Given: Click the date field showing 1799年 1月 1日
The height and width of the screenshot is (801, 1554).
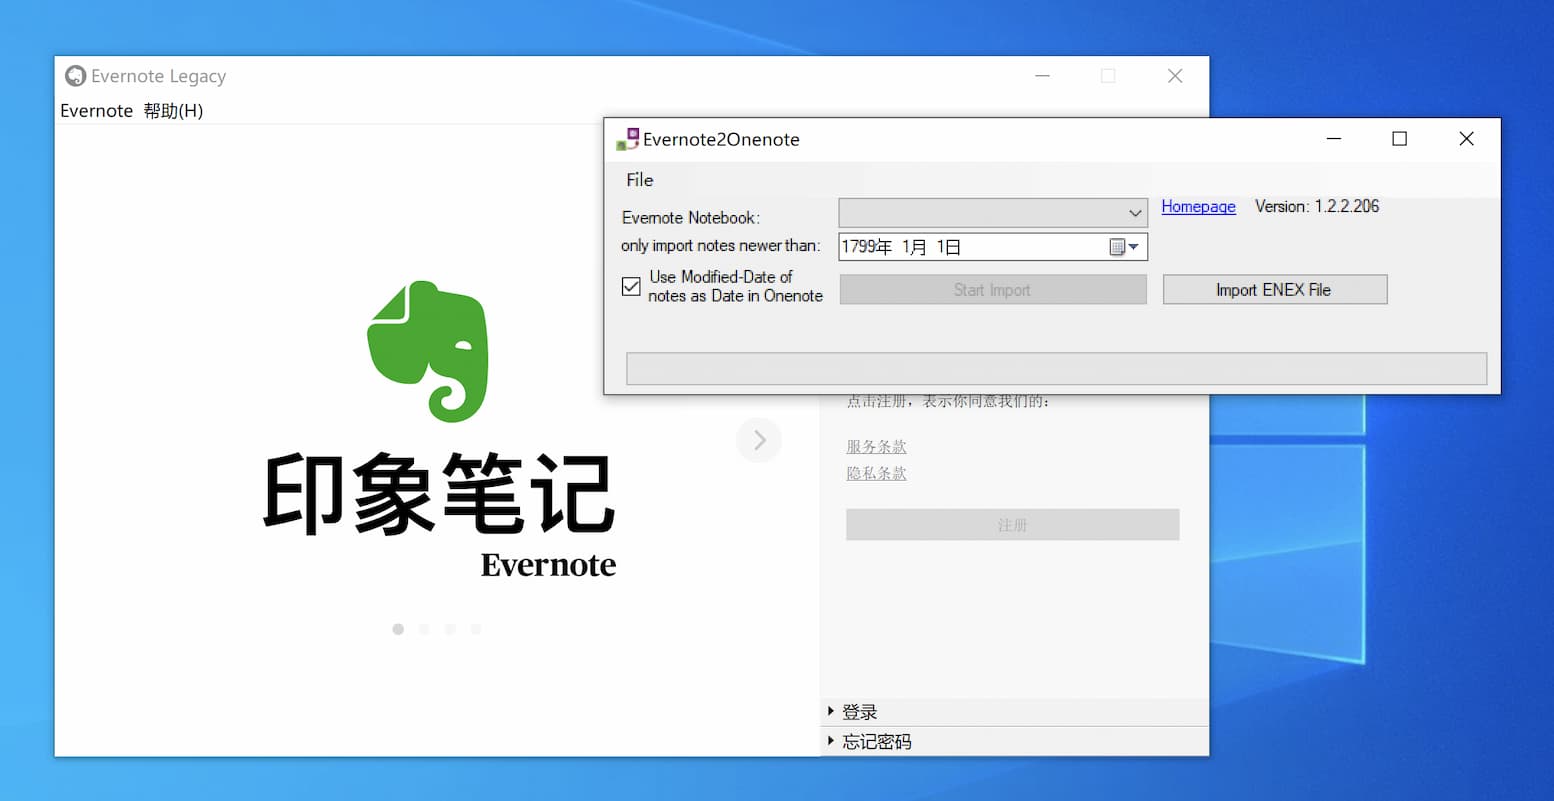Looking at the screenshot, I should coord(992,247).
